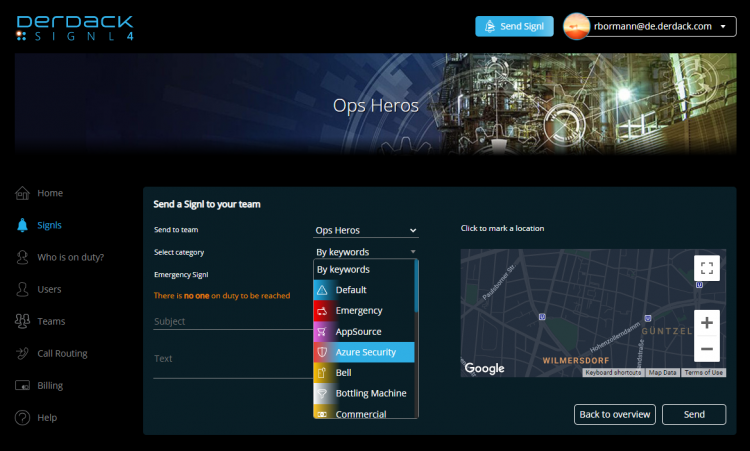
Task: Click into the Text field
Action: pyautogui.click(x=233, y=359)
